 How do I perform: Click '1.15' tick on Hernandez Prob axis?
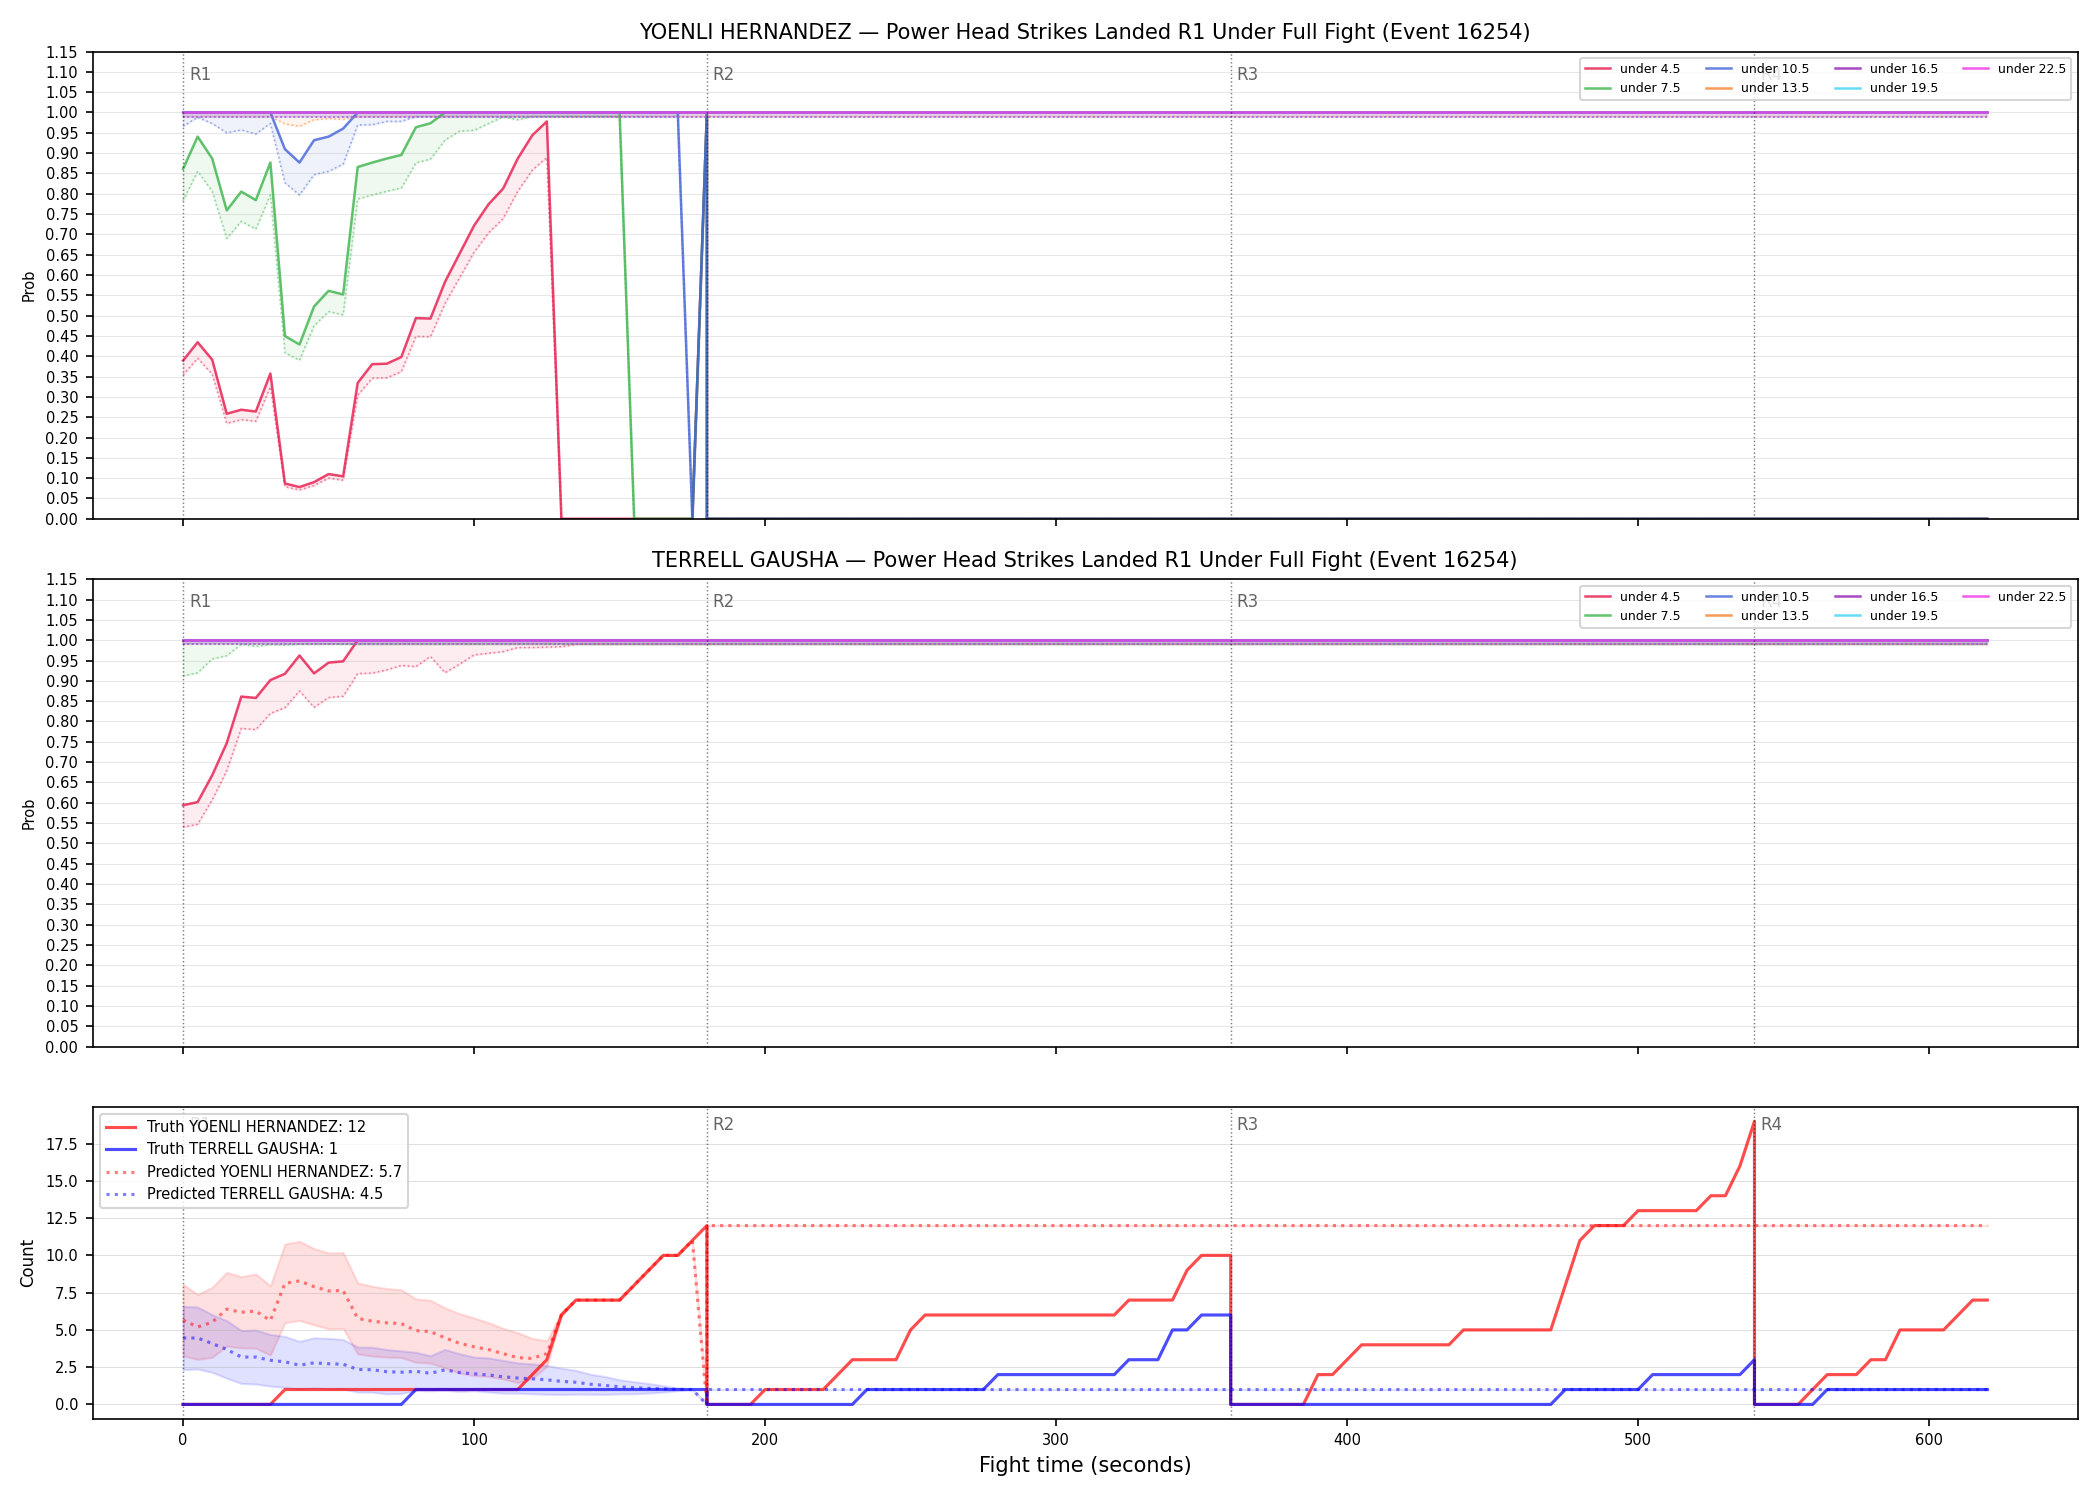coord(62,52)
